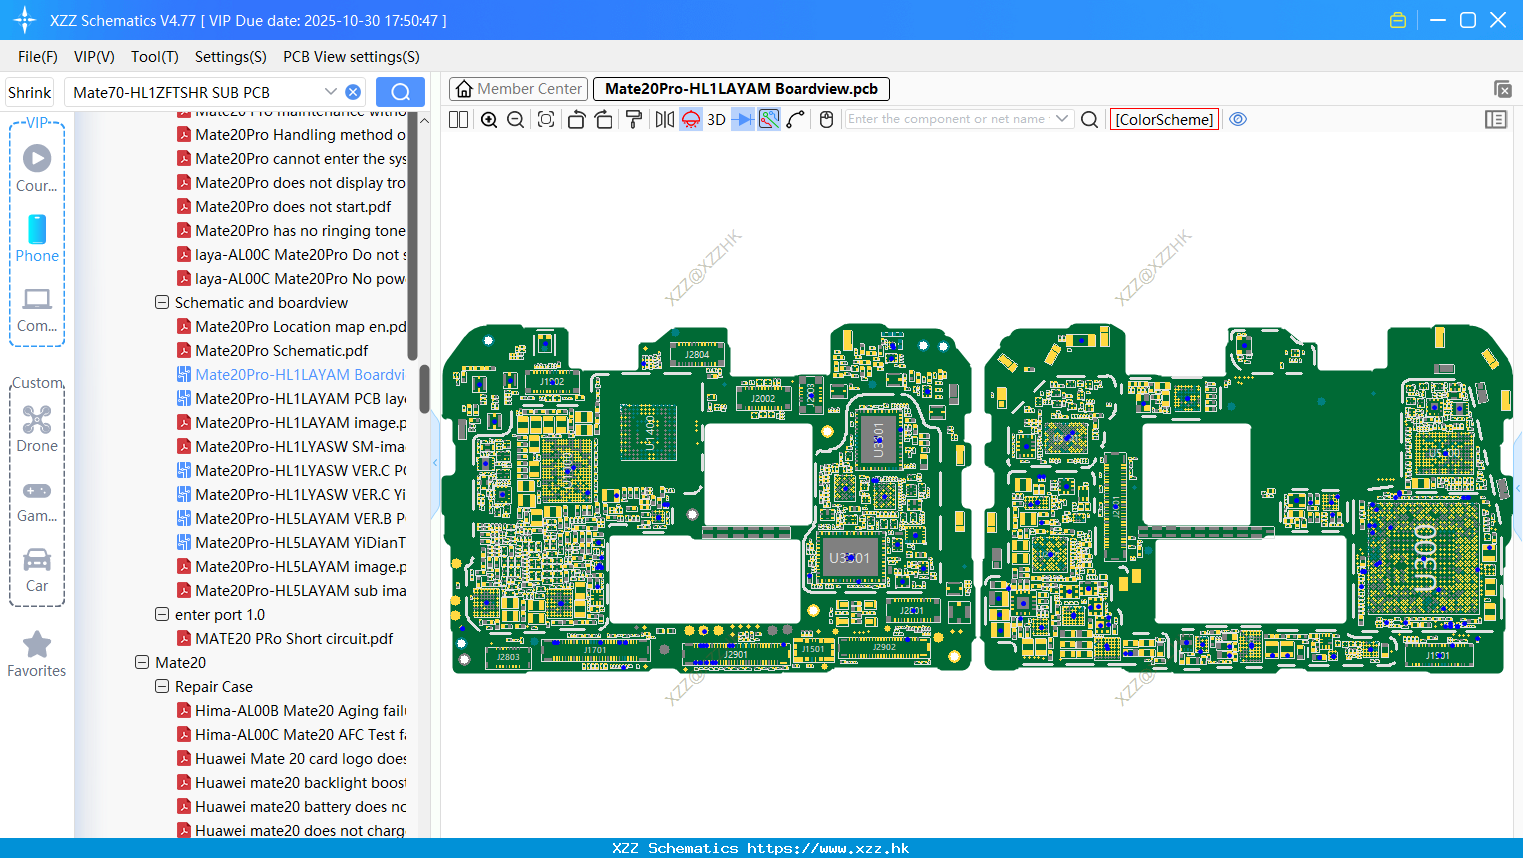Switch to 3D board view
Viewport: 1523px width, 858px height.
tap(716, 119)
